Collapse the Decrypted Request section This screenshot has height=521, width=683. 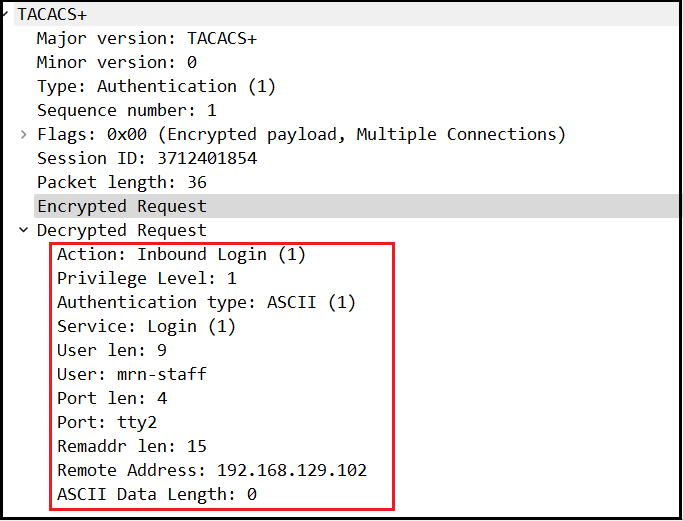point(24,230)
